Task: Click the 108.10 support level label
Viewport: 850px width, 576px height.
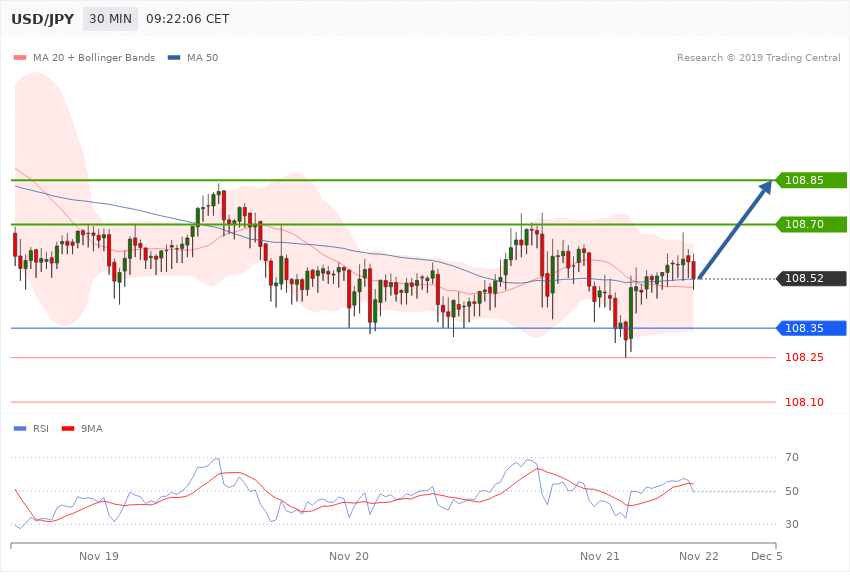Action: 804,402
